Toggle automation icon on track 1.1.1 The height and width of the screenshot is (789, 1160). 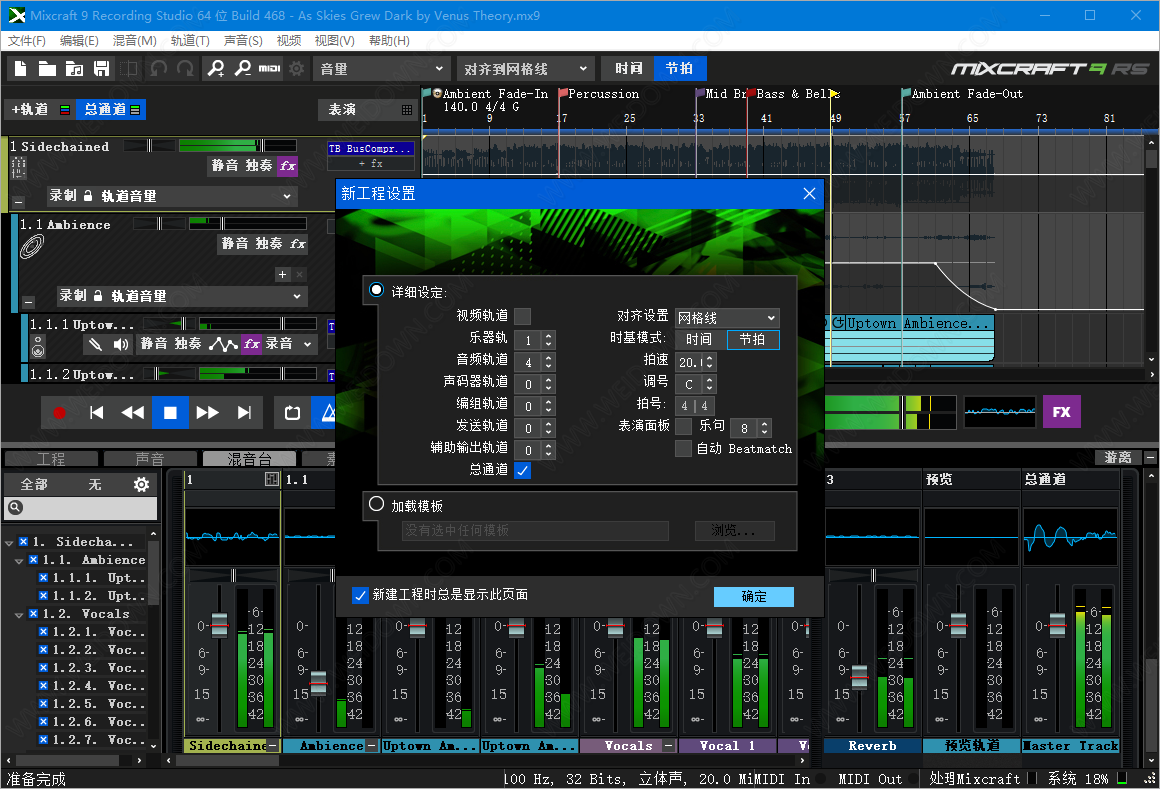(223, 344)
